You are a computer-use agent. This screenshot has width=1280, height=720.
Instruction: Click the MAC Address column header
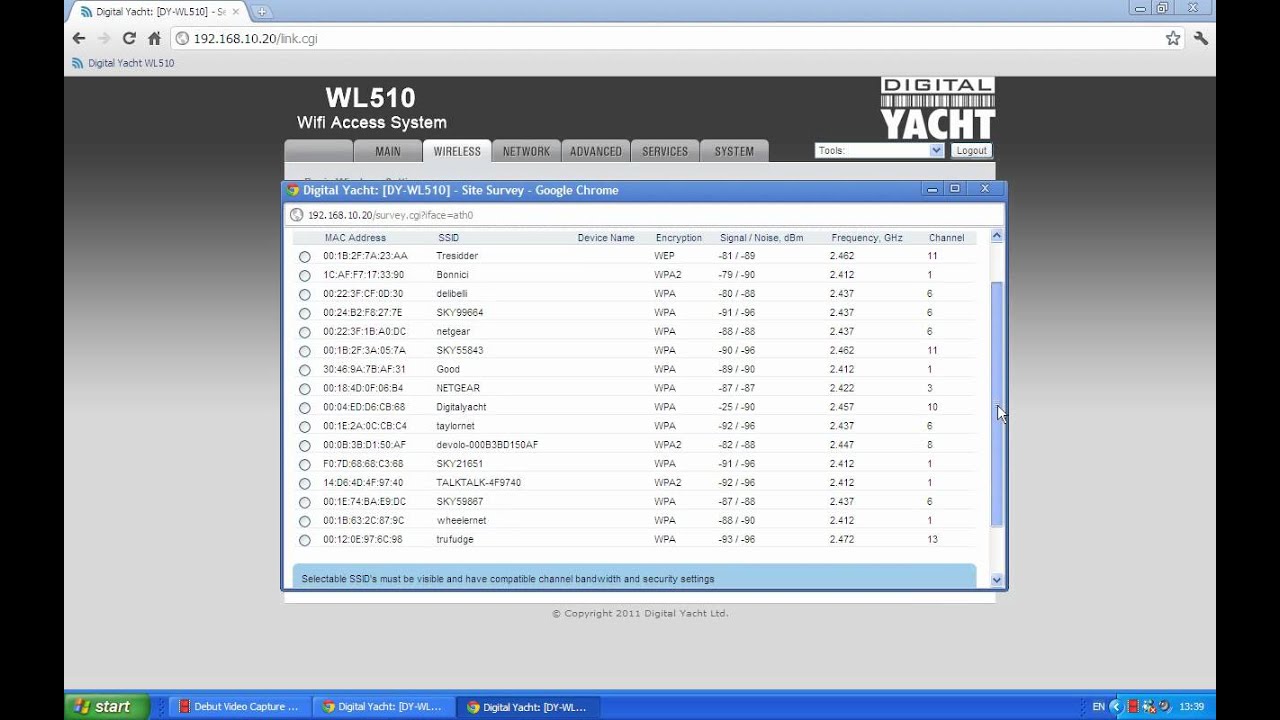355,238
